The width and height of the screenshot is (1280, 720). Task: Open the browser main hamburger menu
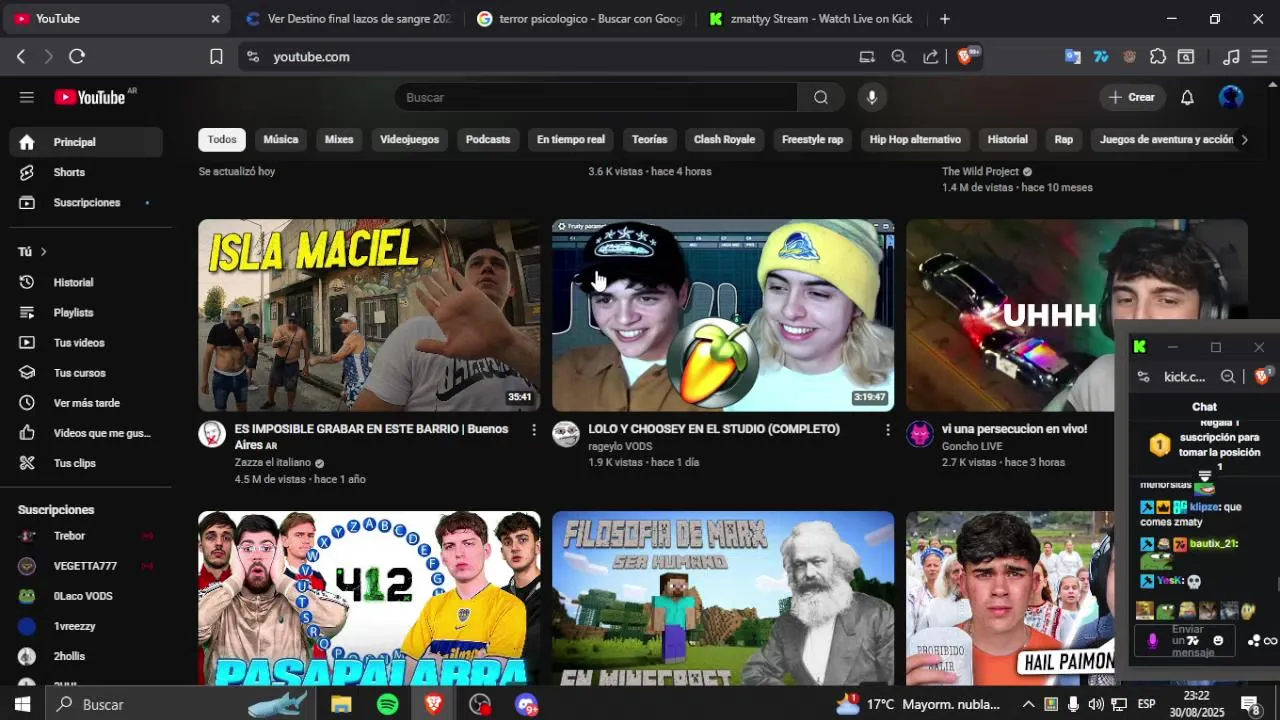[x=1259, y=57]
